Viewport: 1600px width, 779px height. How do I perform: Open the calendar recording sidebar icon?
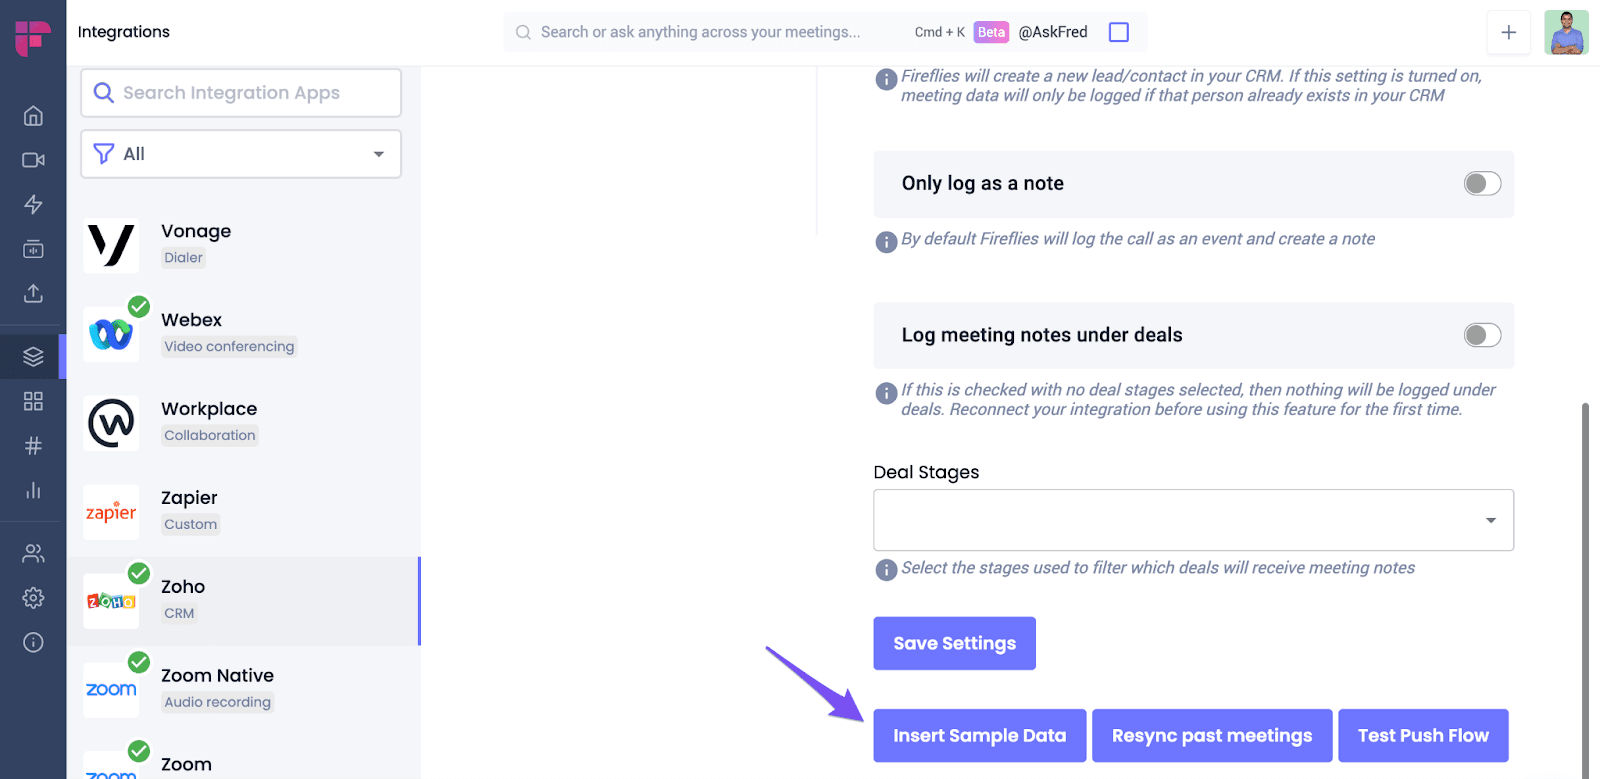tap(33, 249)
